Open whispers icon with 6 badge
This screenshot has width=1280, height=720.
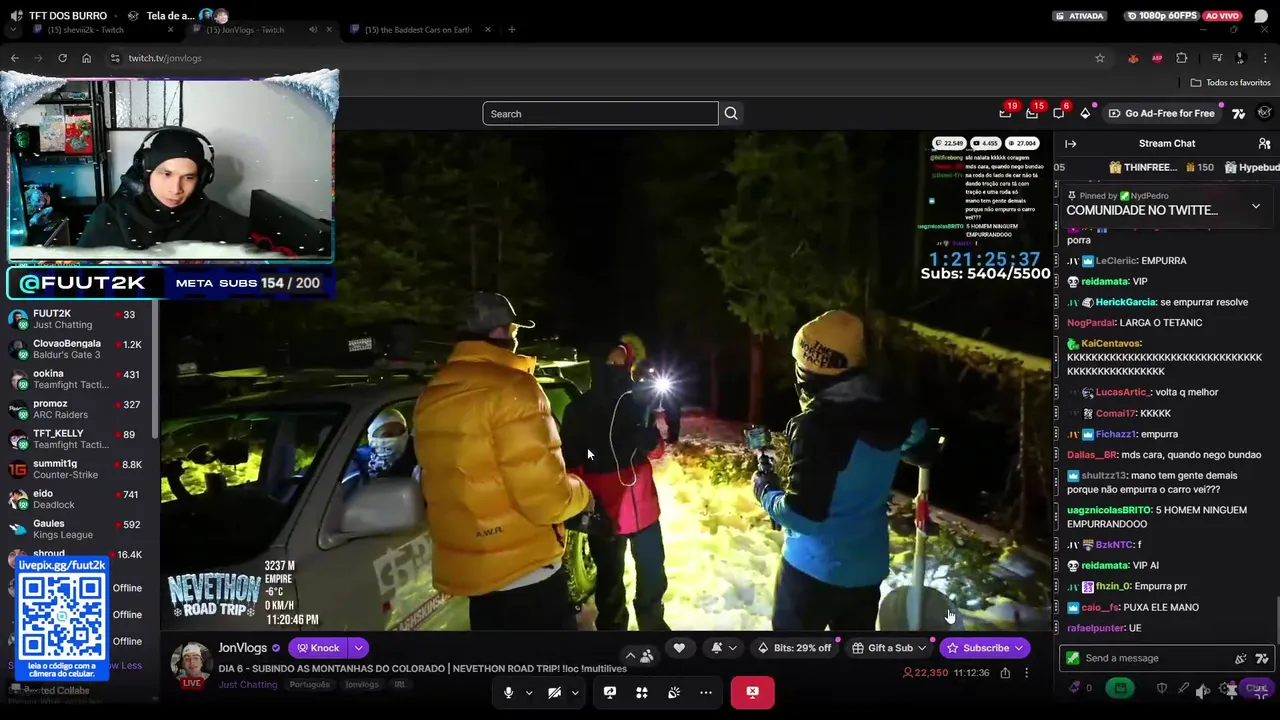click(1059, 113)
